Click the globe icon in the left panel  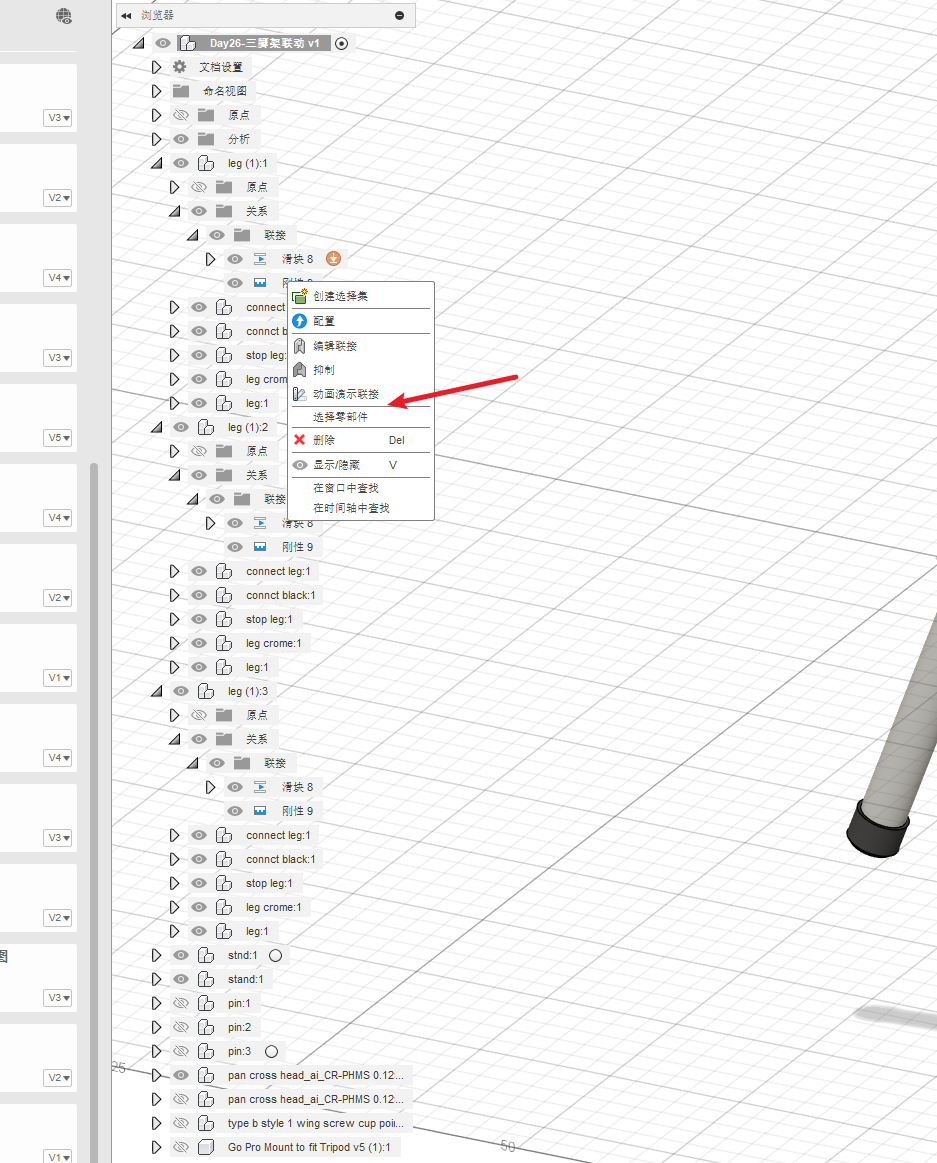click(64, 15)
